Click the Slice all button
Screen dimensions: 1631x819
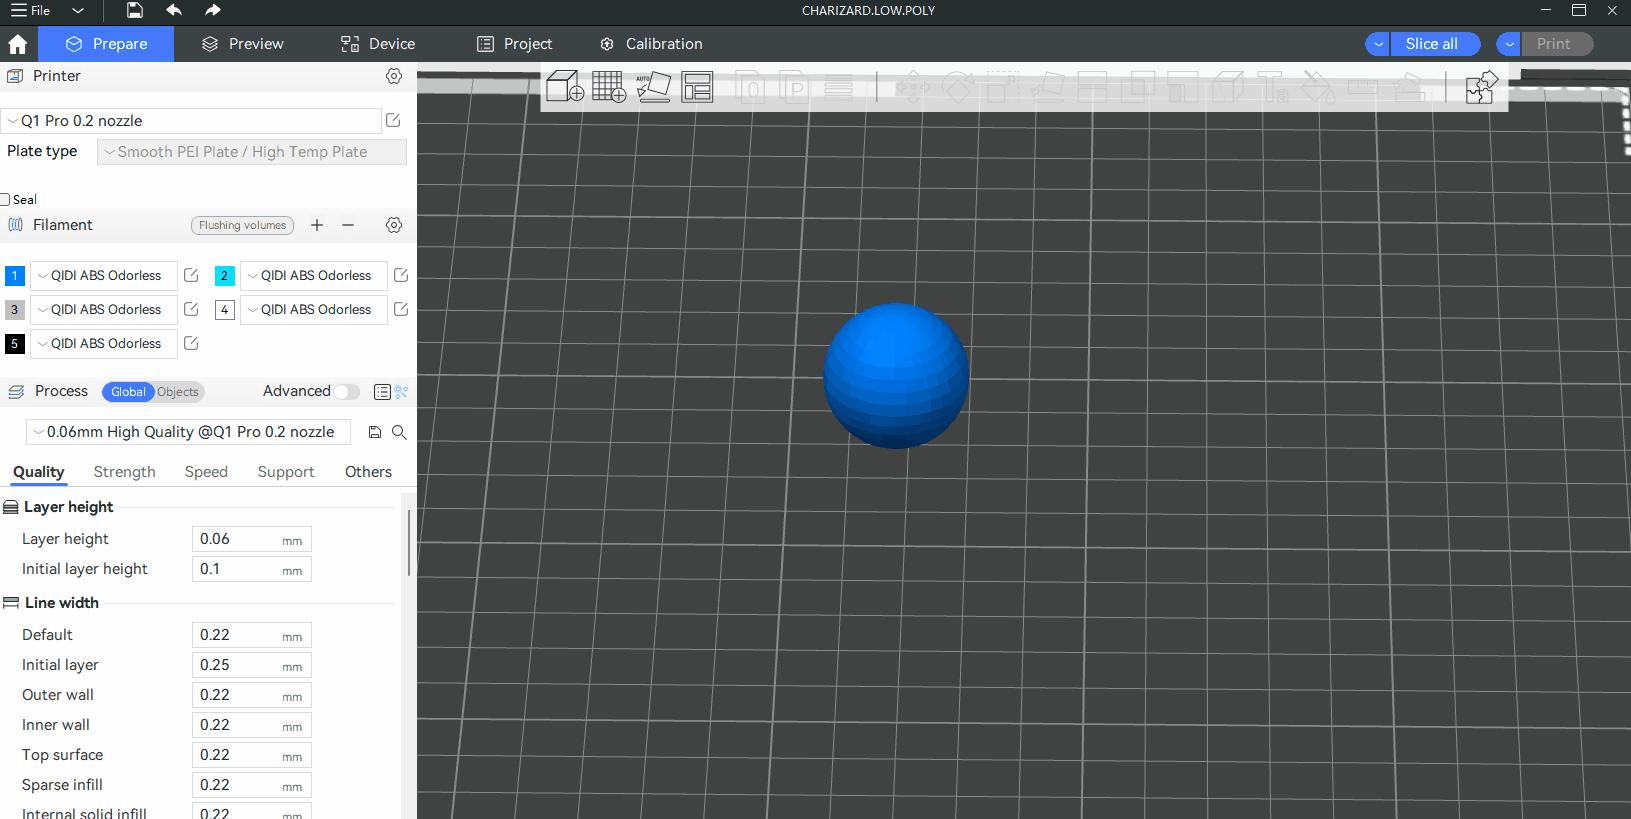(1431, 44)
